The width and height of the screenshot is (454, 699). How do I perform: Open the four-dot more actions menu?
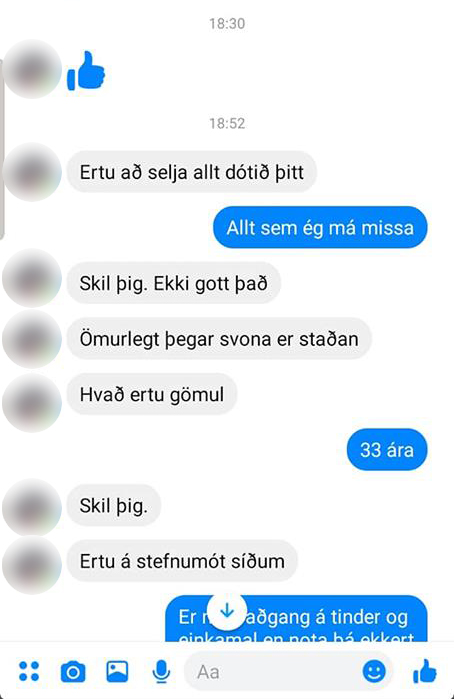[29, 671]
